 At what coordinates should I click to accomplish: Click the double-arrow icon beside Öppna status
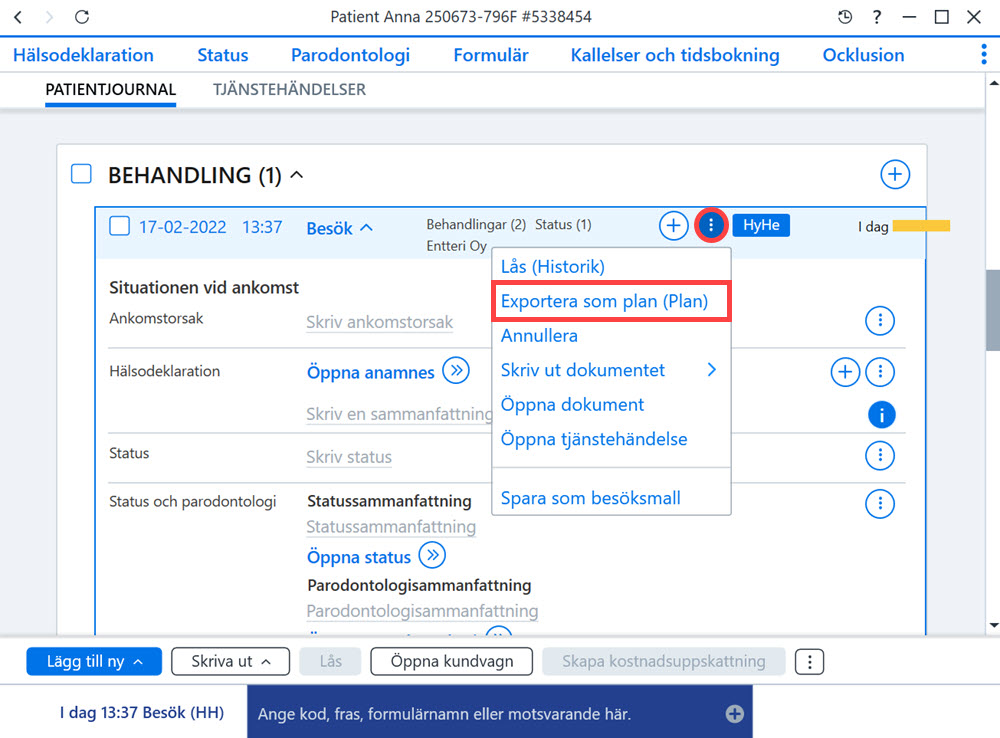(x=432, y=555)
